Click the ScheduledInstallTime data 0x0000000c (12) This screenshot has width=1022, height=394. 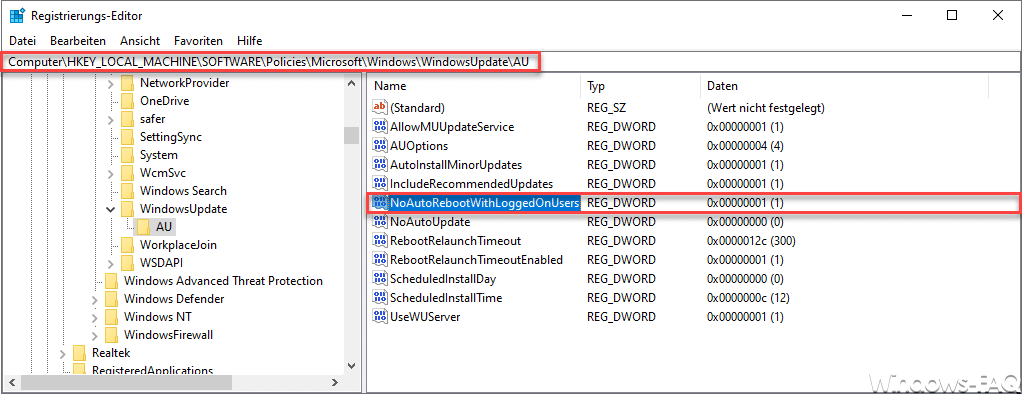click(x=748, y=297)
